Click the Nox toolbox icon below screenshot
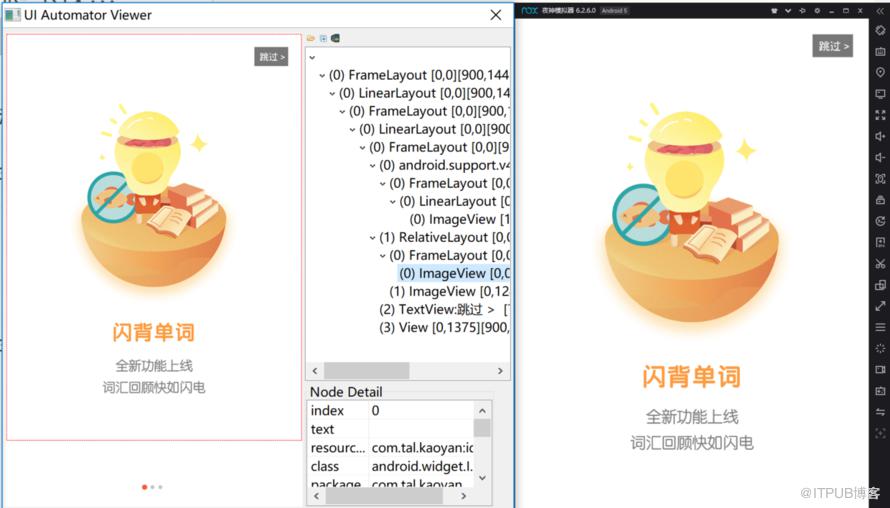 880,200
